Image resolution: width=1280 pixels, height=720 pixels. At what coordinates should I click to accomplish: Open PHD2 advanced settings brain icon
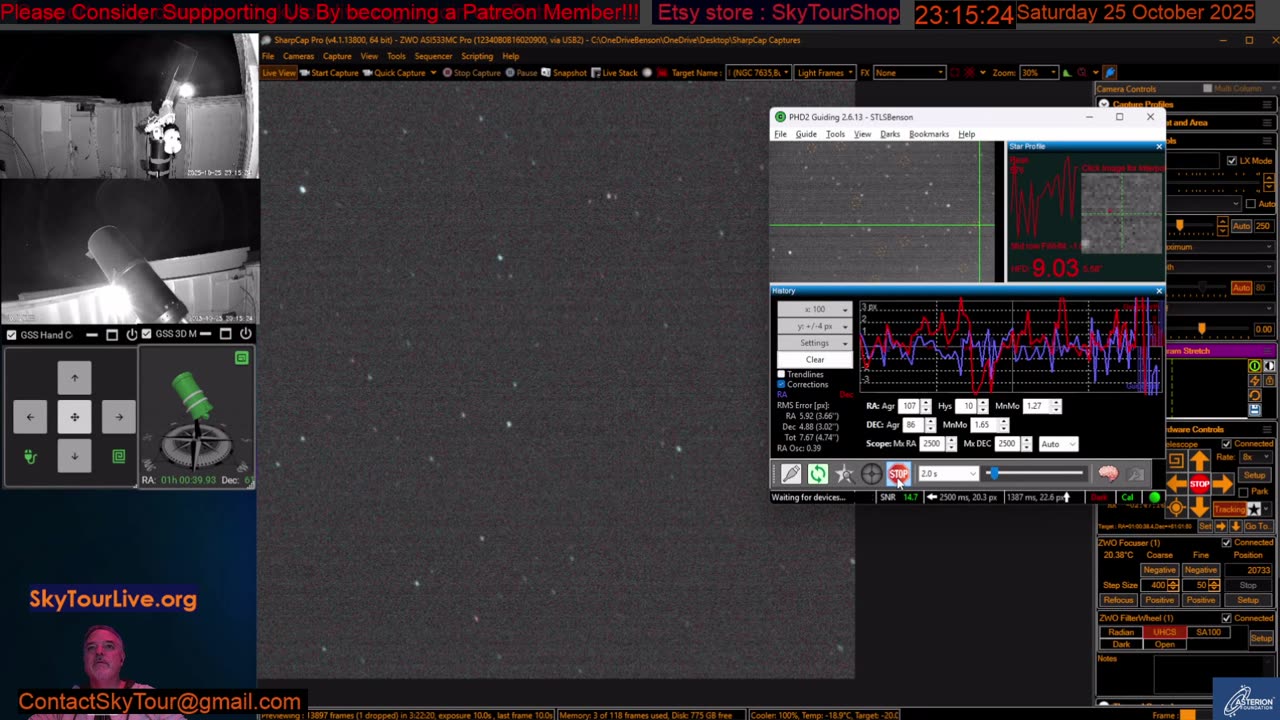pyautogui.click(x=1107, y=474)
